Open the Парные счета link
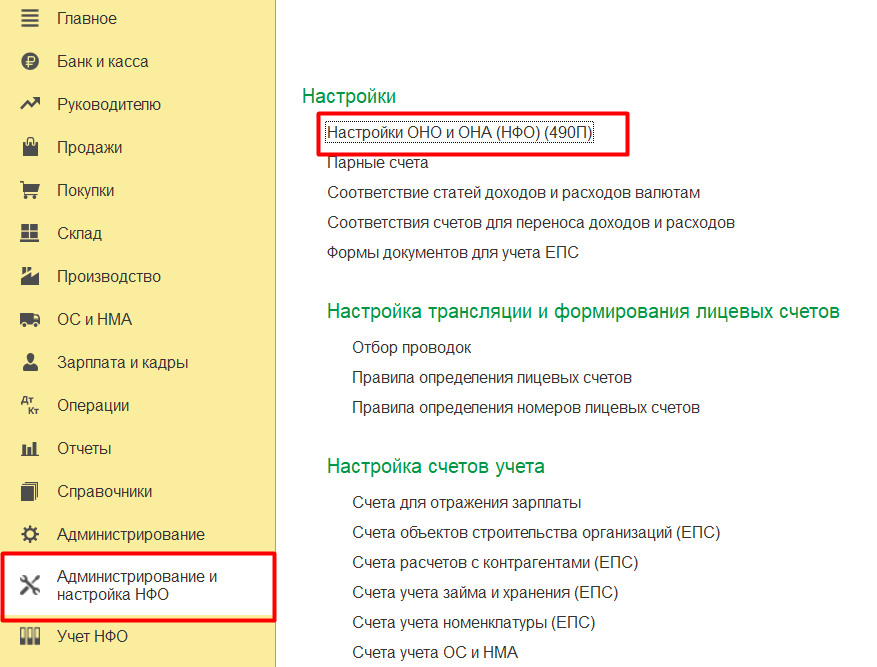The width and height of the screenshot is (877, 667). (x=377, y=162)
